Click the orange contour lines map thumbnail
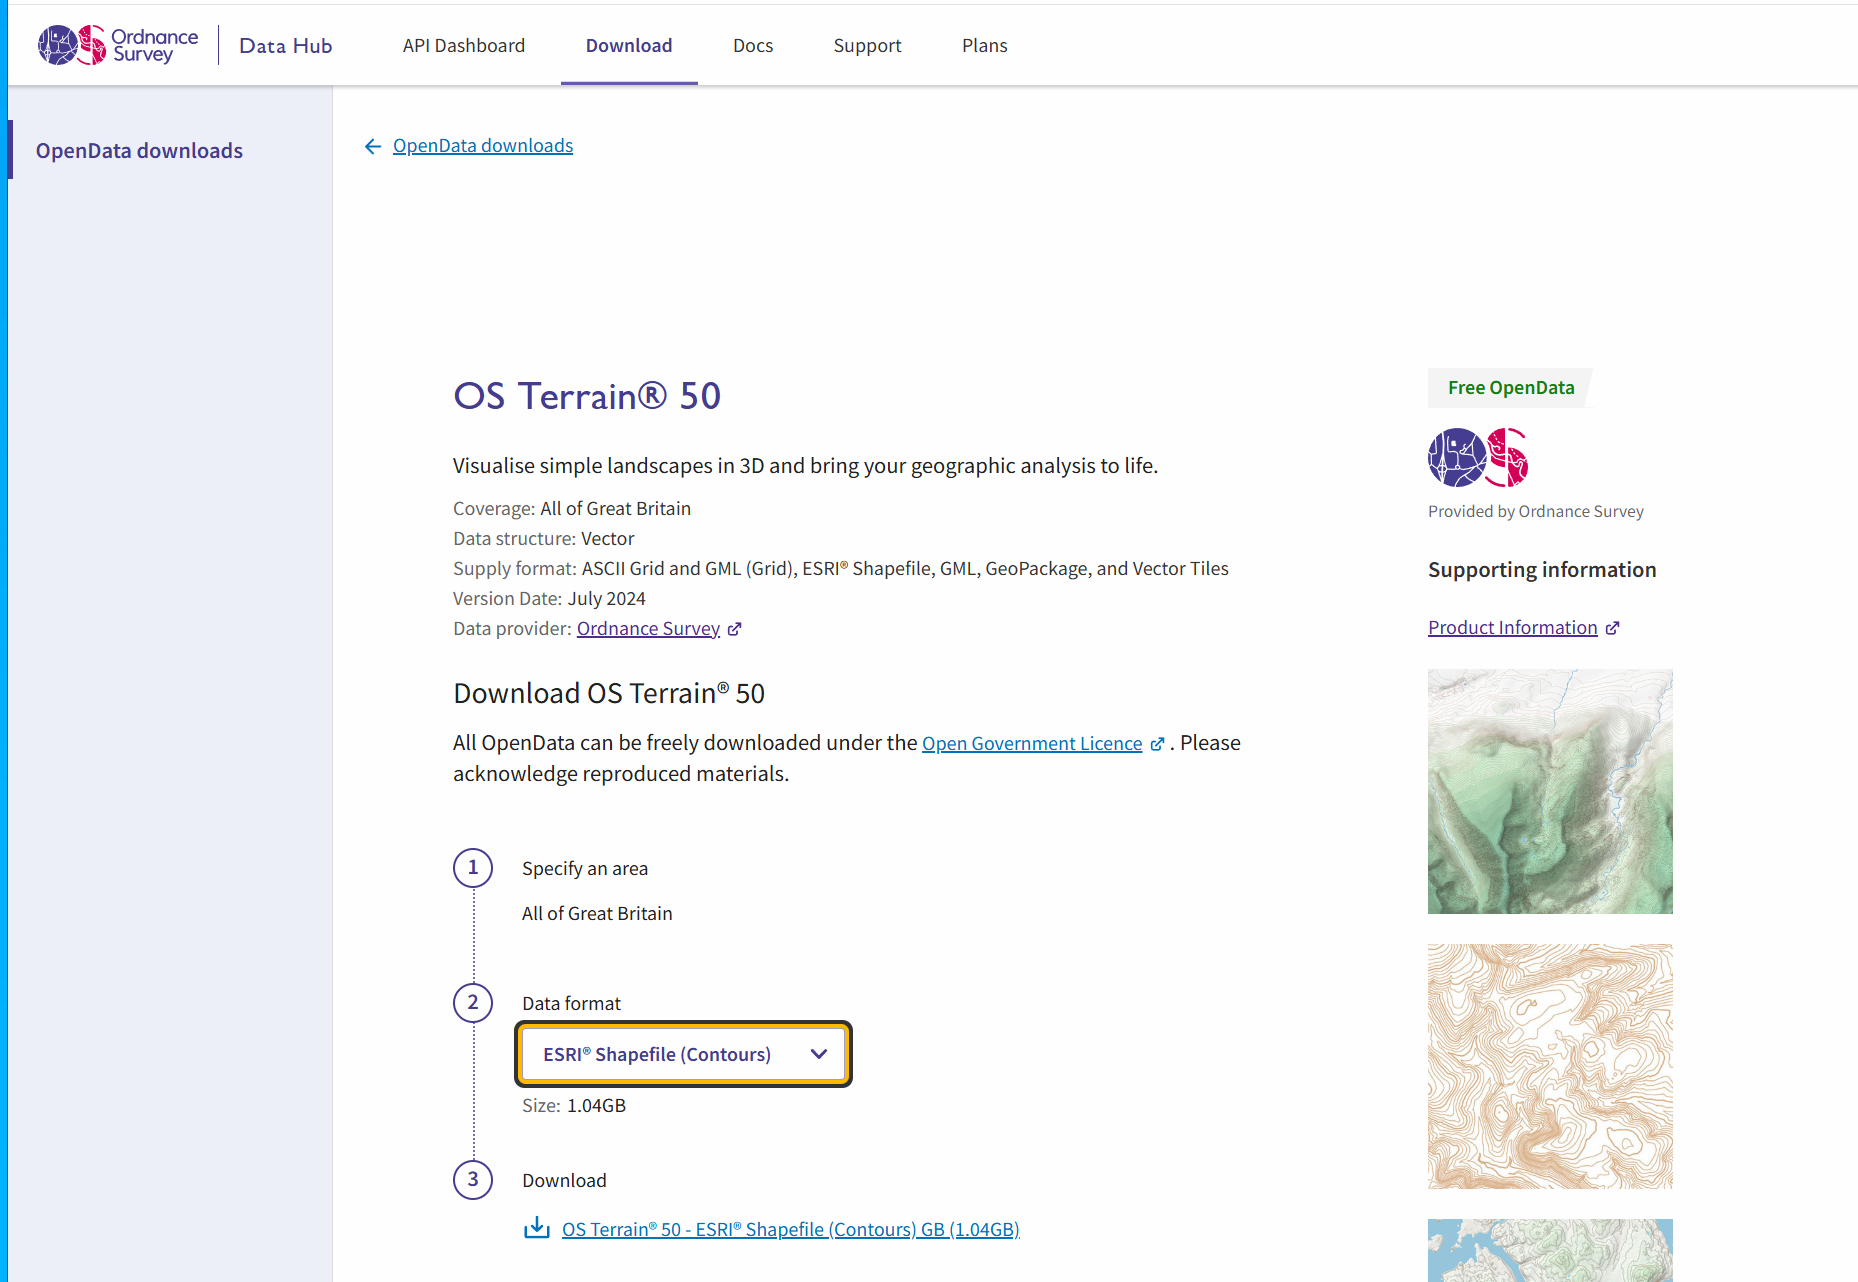 [1550, 1066]
